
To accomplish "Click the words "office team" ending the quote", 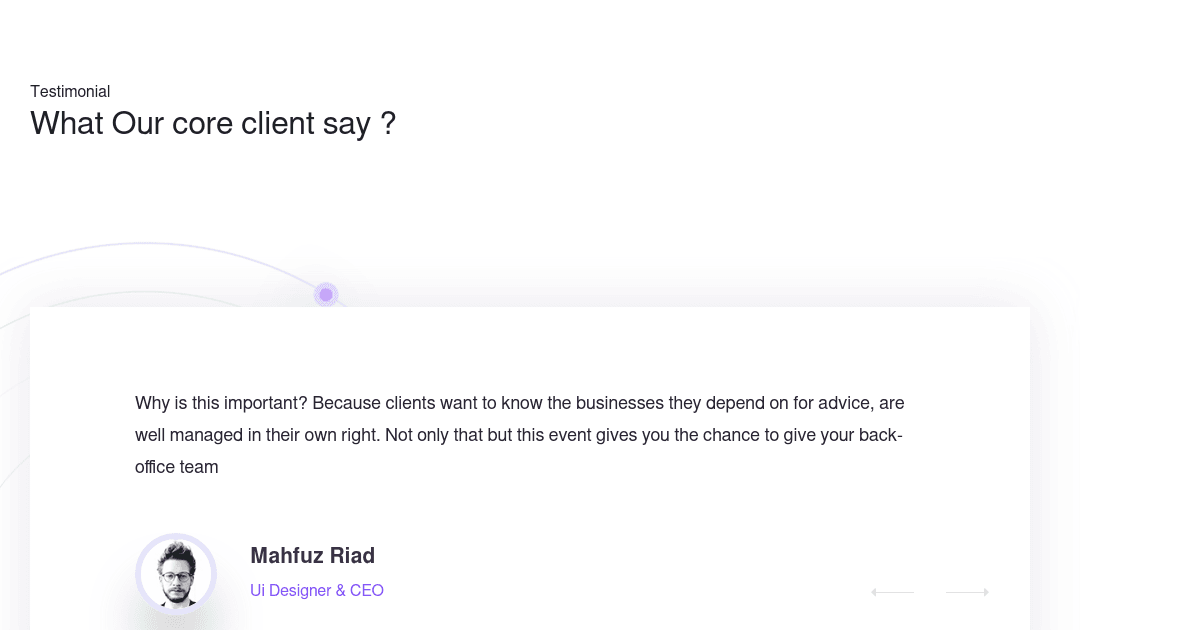I will pos(177,467).
